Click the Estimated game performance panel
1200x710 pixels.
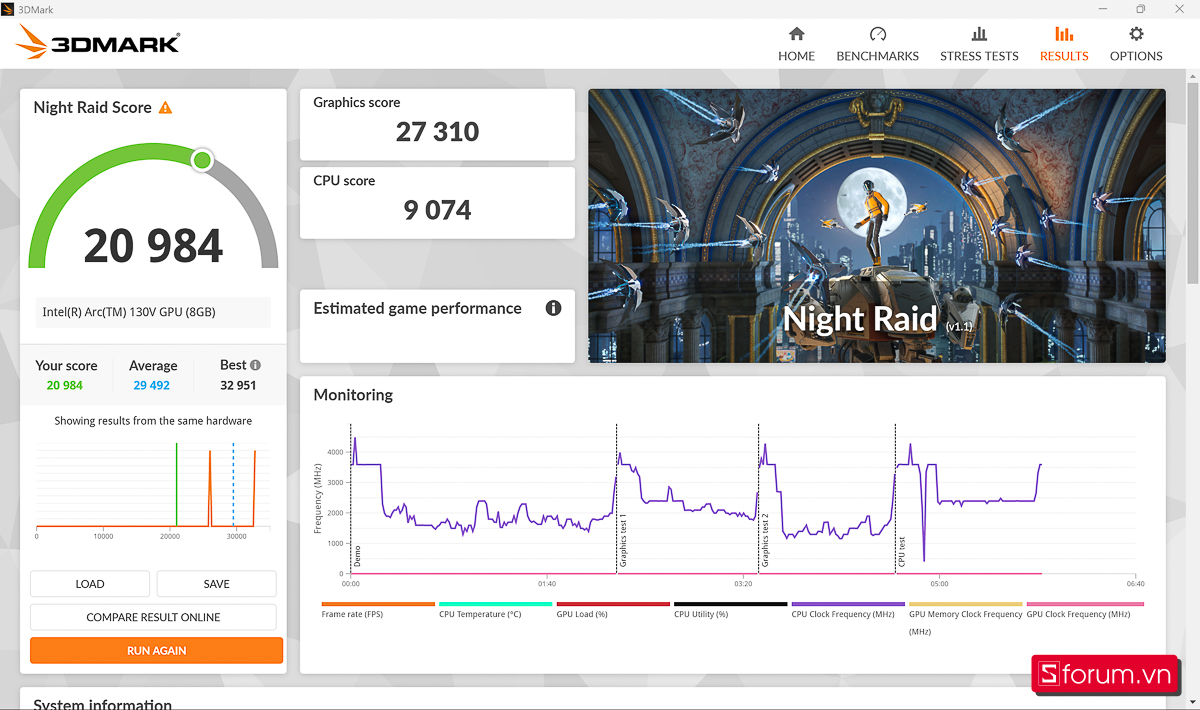[x=437, y=326]
